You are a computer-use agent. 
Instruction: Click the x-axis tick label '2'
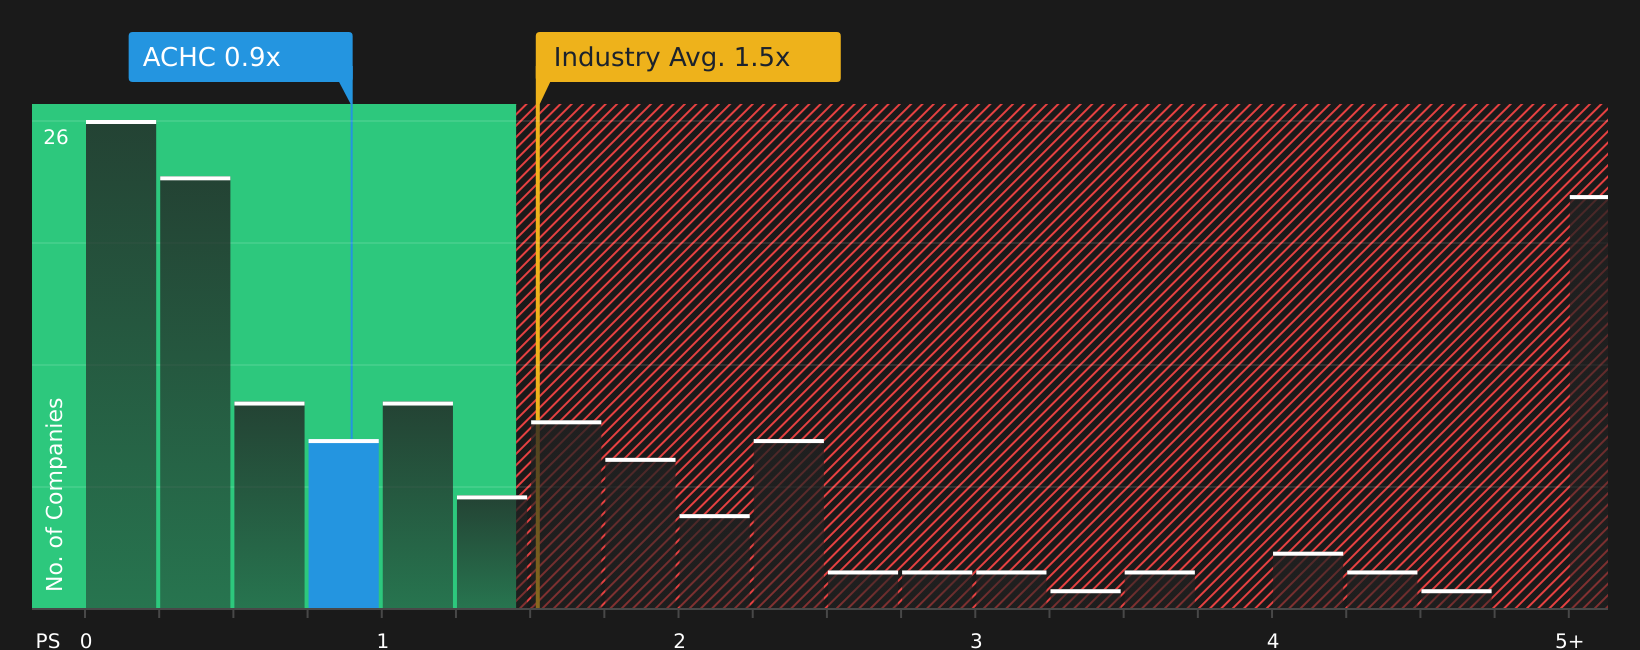click(679, 641)
